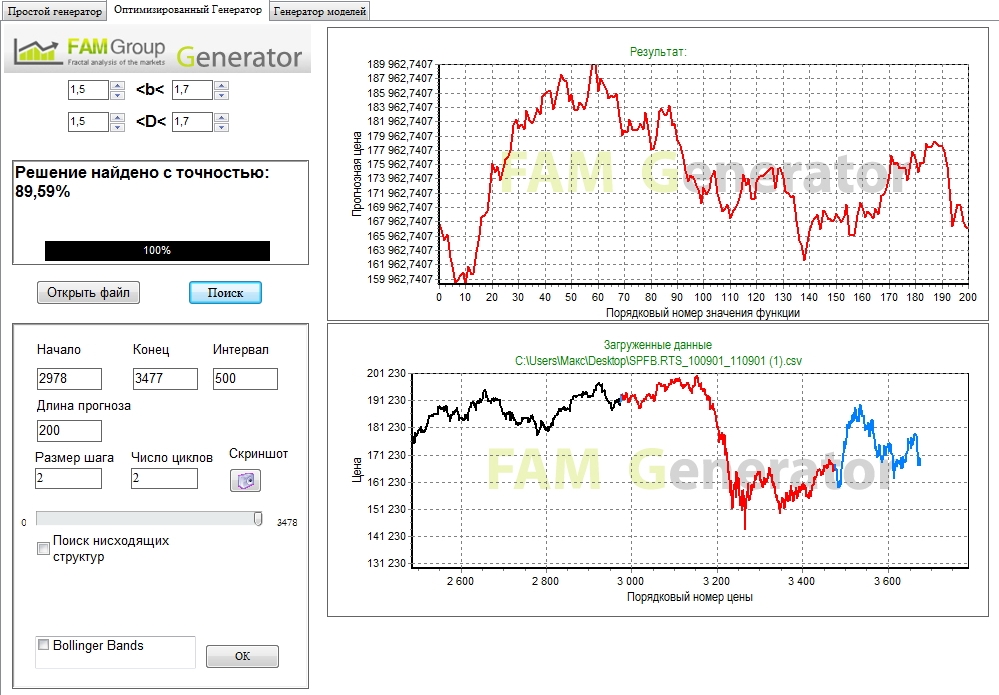
Task: Start the search with Поиск button
Action: point(226,292)
